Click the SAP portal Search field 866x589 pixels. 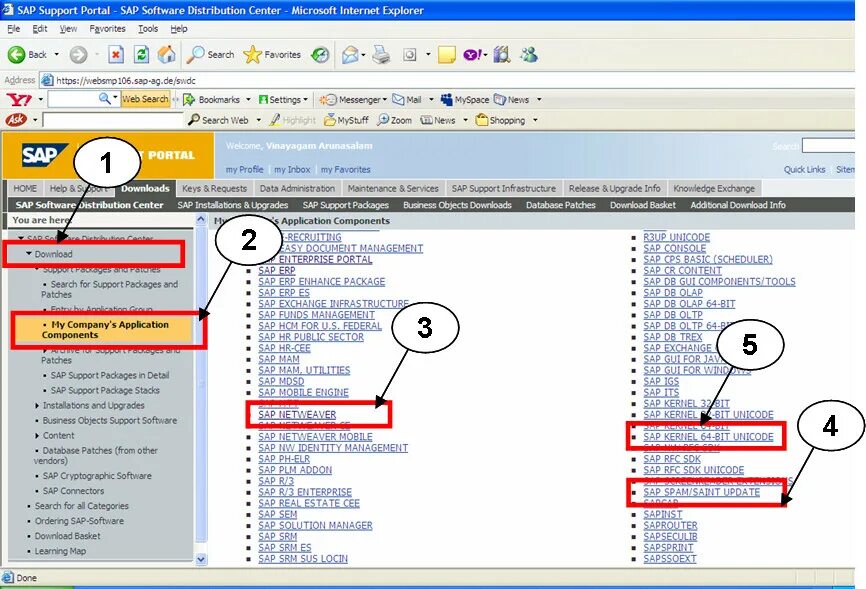click(x=828, y=146)
